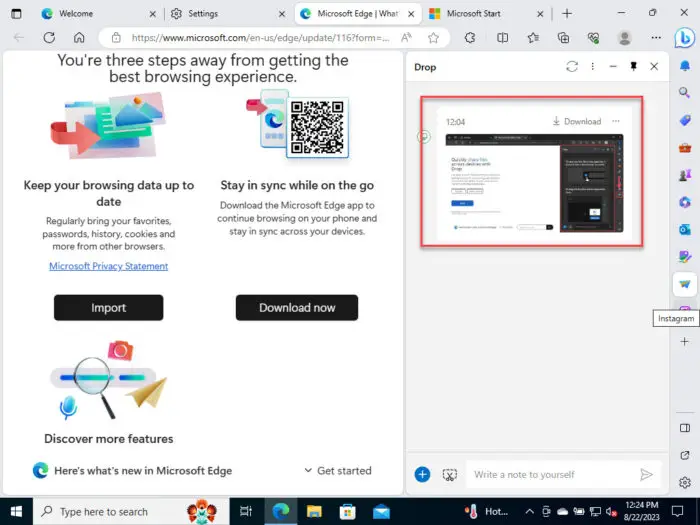Screen dimensions: 700x525
Task: Open link in new window sidebar icon
Action: point(684,455)
